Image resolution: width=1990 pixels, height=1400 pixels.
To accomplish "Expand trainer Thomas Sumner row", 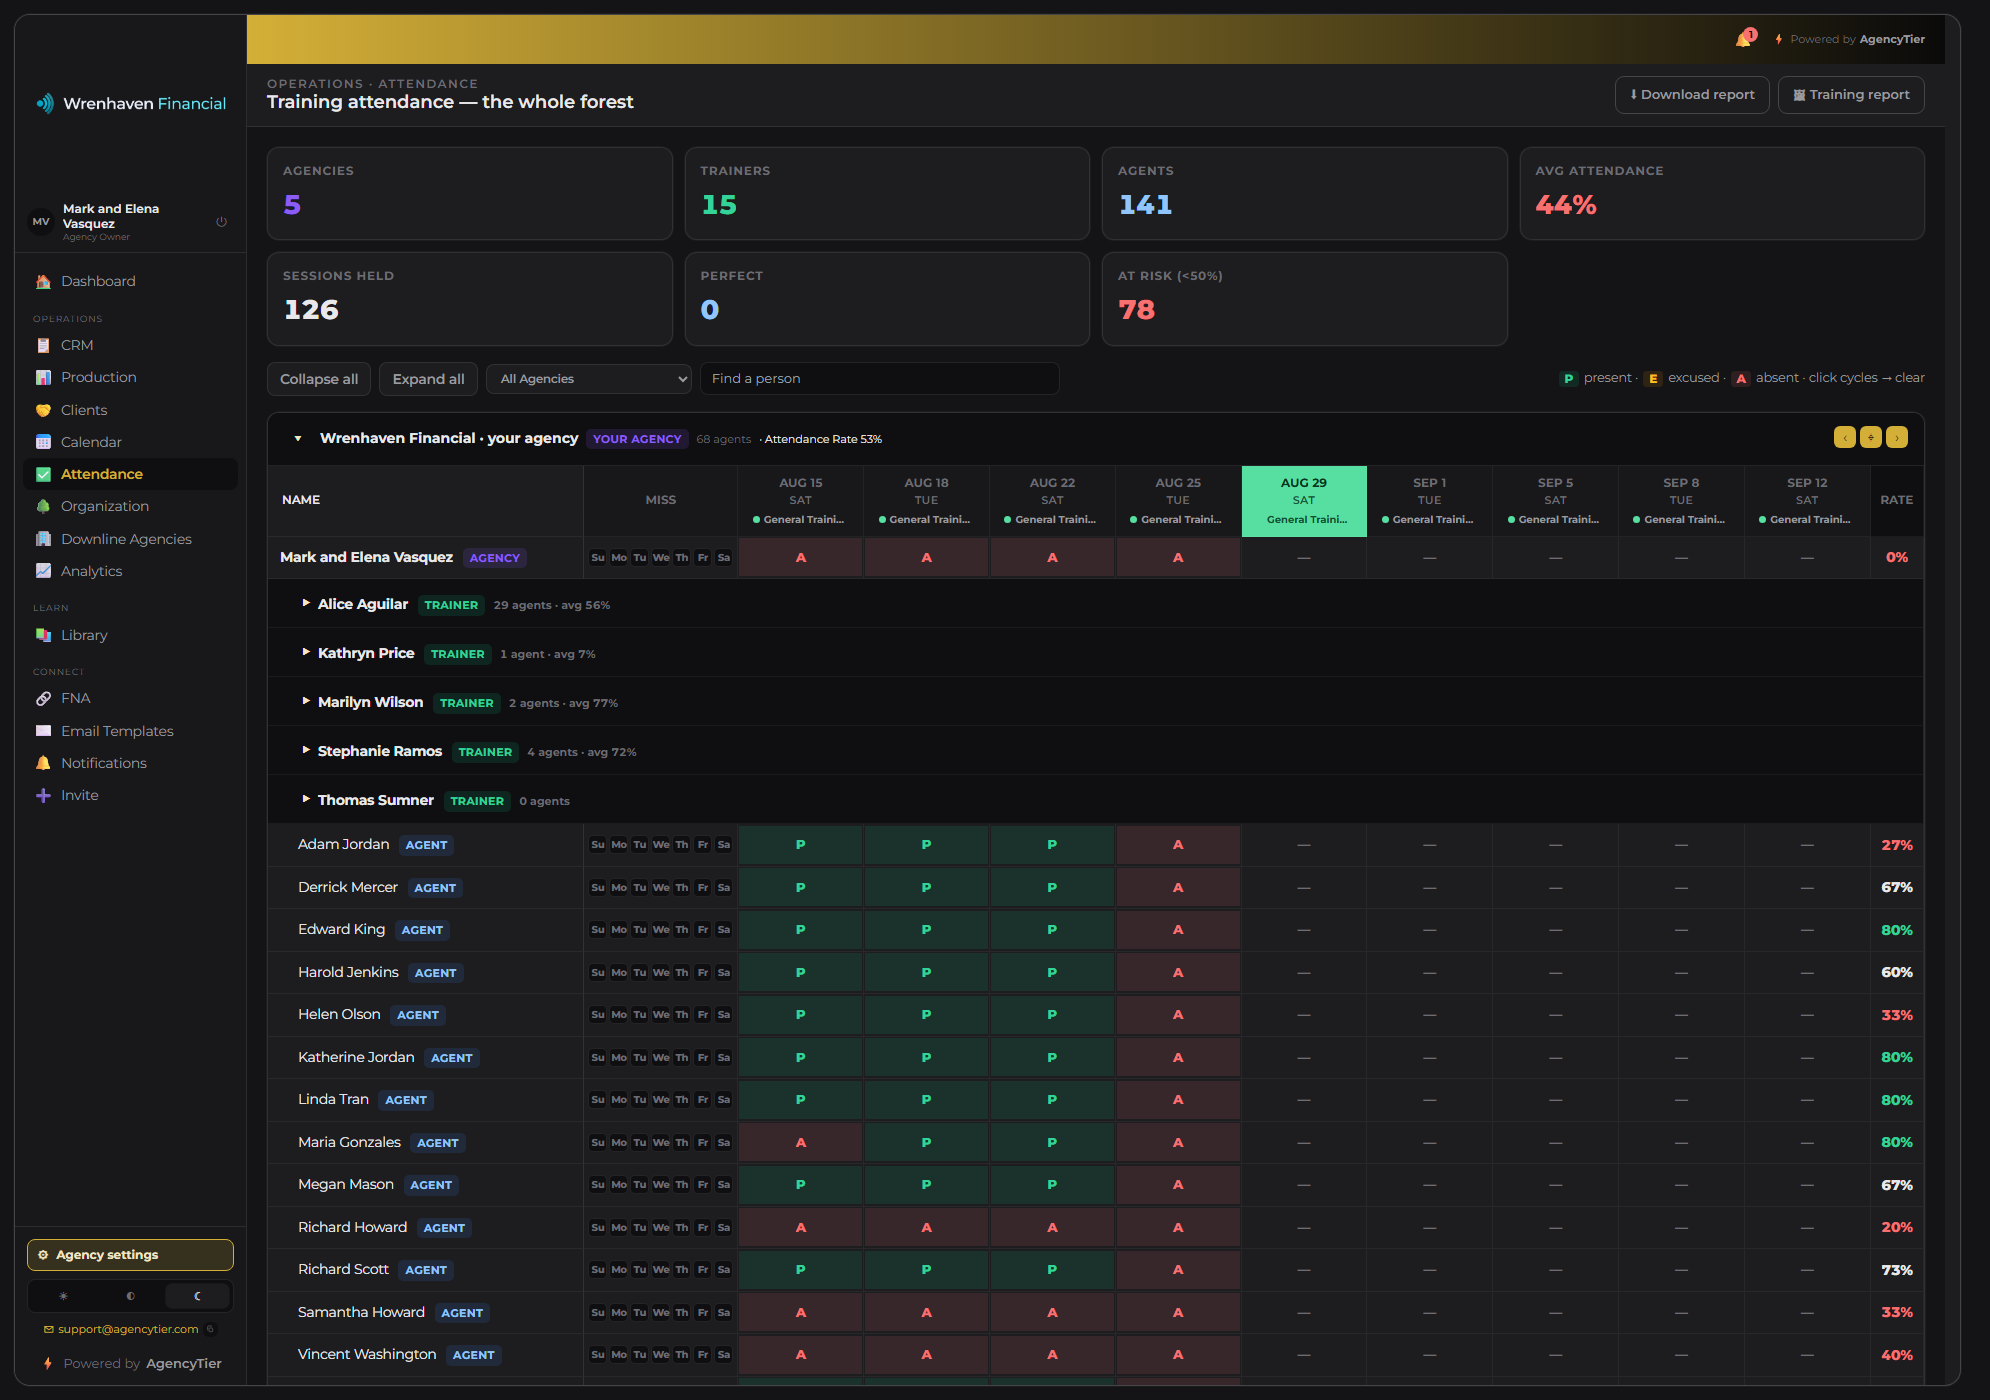I will tap(306, 799).
